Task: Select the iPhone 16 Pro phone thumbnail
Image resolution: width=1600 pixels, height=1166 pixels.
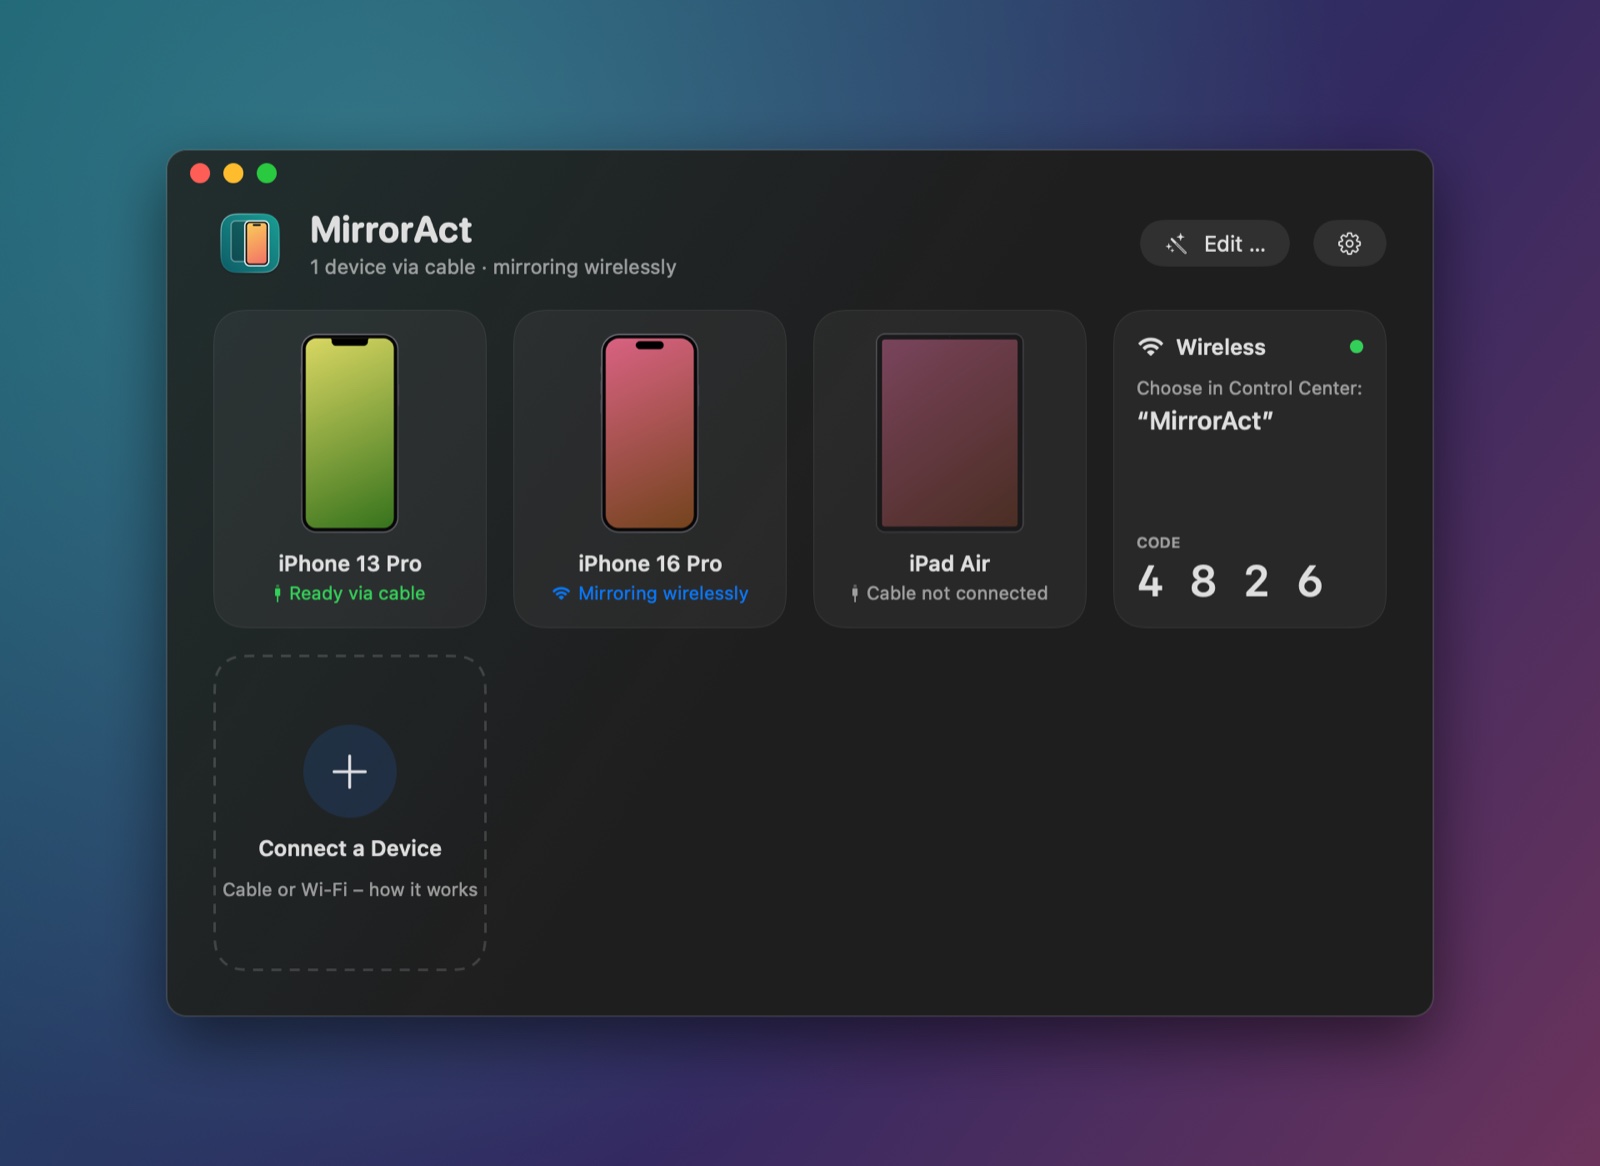Action: (650, 433)
